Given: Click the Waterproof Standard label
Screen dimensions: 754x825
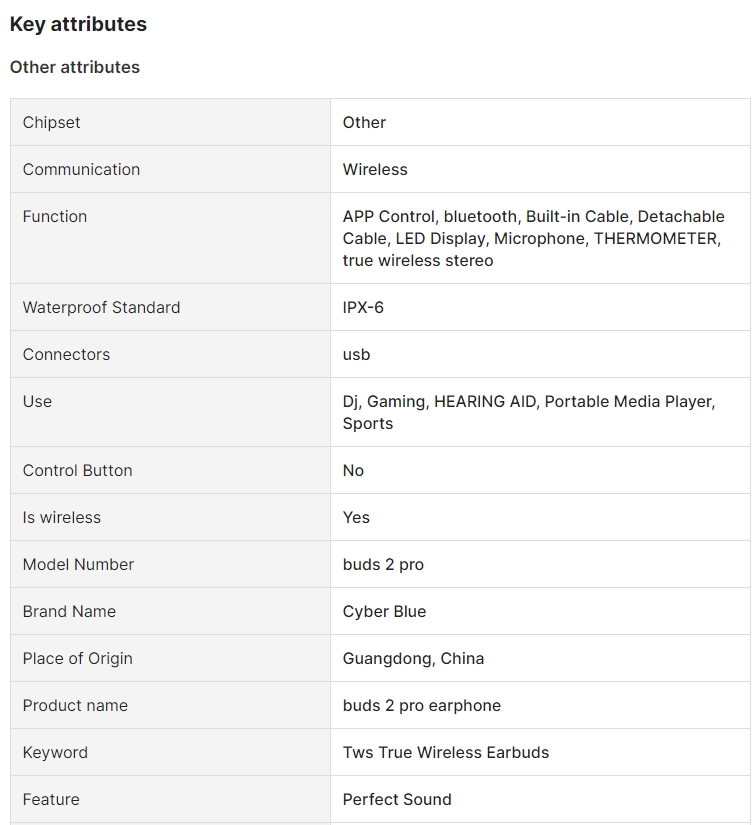Looking at the screenshot, I should point(102,307).
